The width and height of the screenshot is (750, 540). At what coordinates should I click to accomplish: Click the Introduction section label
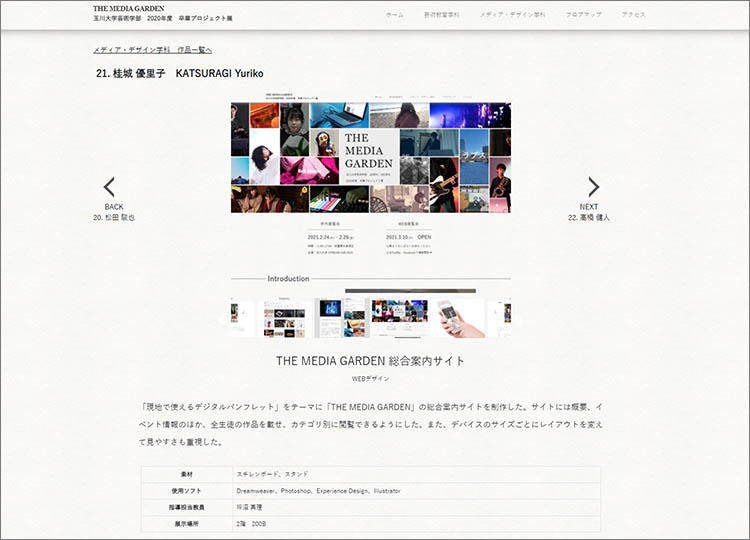tap(288, 278)
